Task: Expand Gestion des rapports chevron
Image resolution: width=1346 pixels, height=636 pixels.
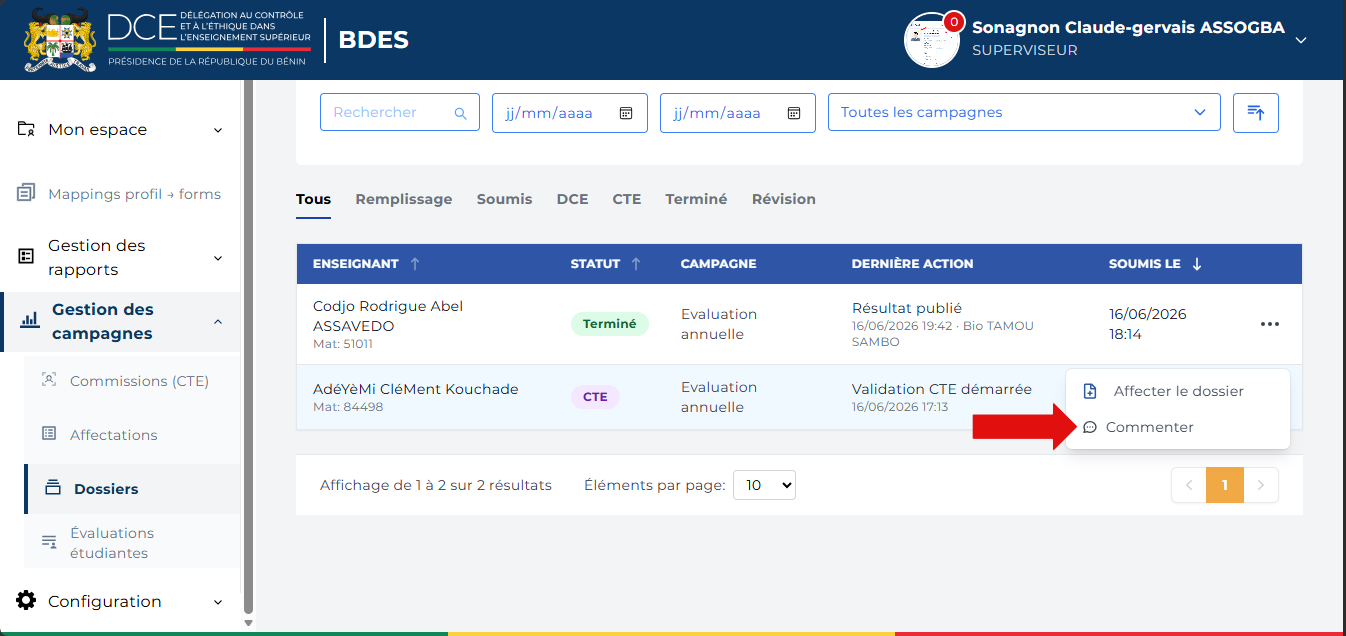Action: point(218,258)
